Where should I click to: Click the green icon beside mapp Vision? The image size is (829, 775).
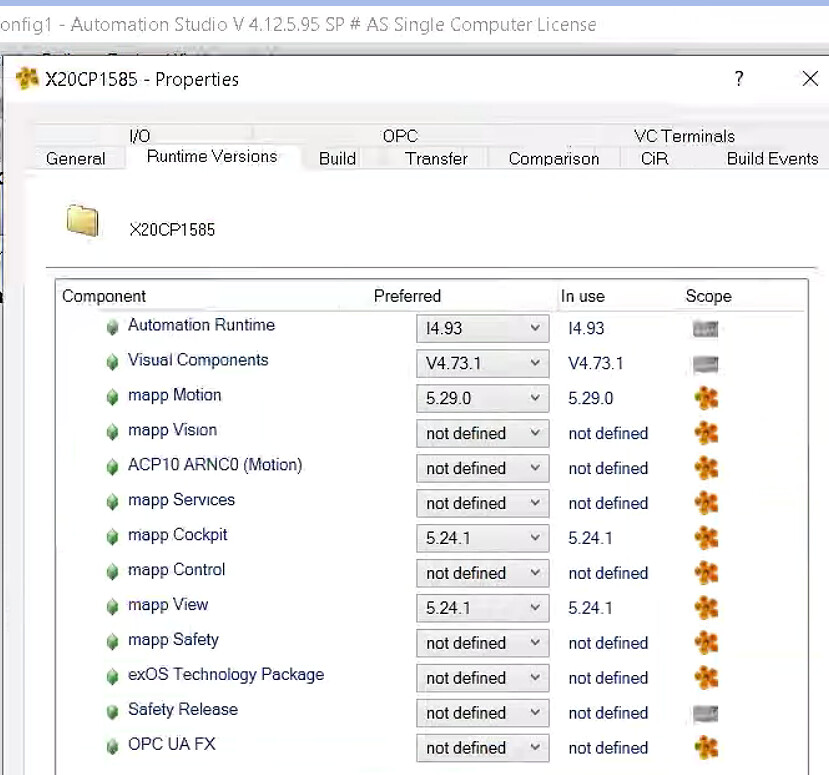[x=112, y=432]
